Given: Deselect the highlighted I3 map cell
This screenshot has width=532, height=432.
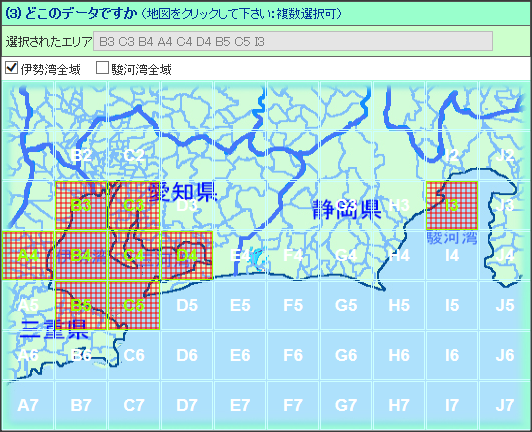Looking at the screenshot, I should coord(452,205).
